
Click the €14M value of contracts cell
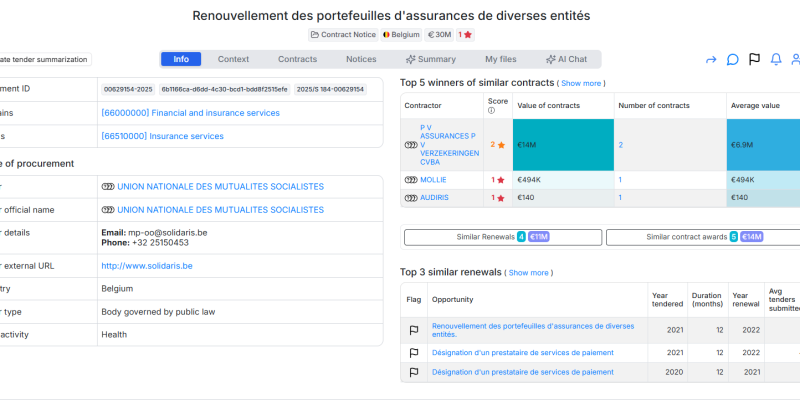[563, 145]
